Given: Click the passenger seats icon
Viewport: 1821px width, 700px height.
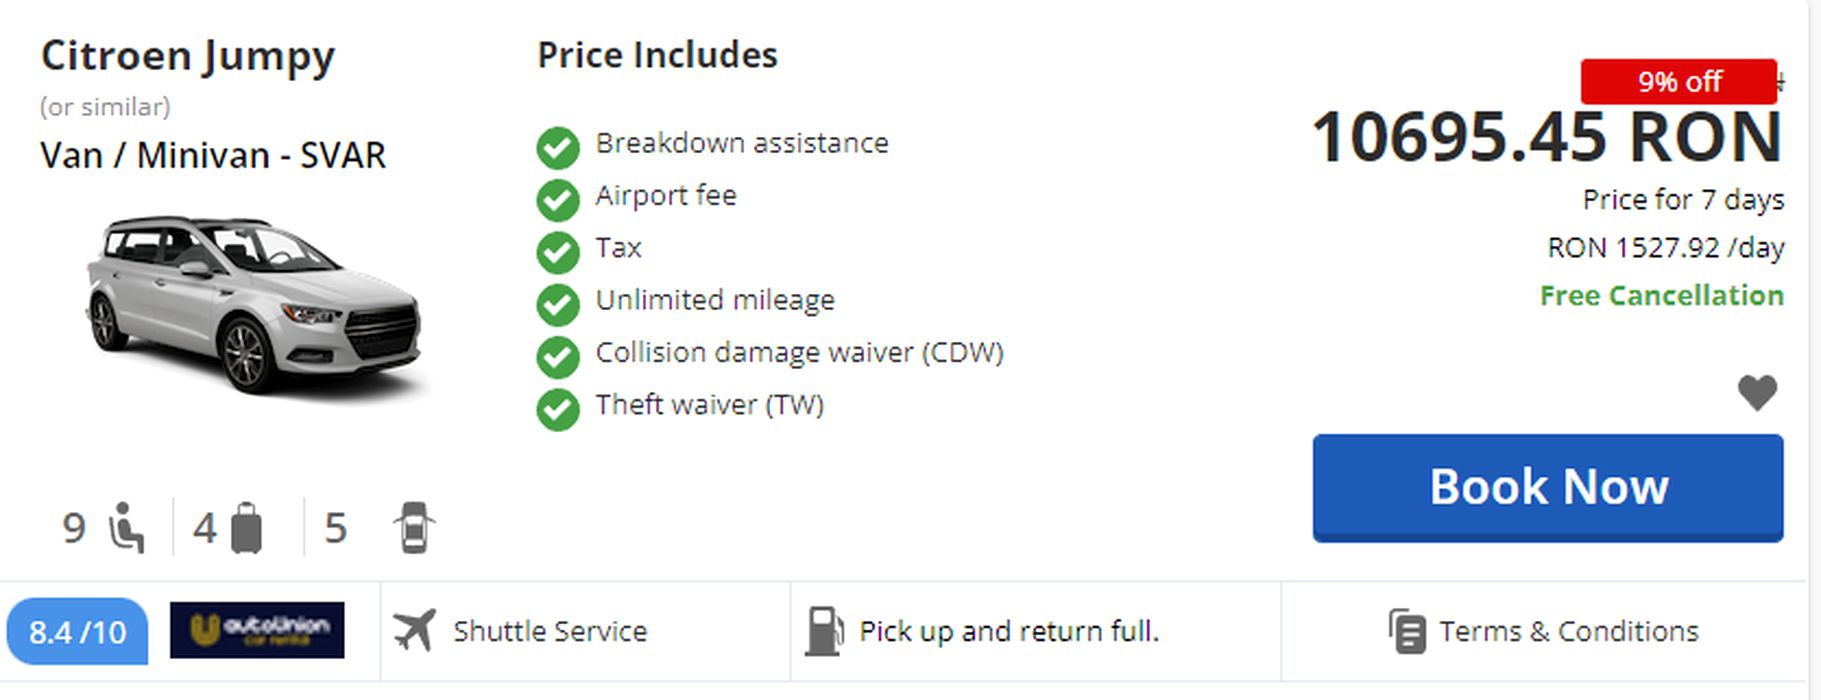Looking at the screenshot, I should coord(127,528).
